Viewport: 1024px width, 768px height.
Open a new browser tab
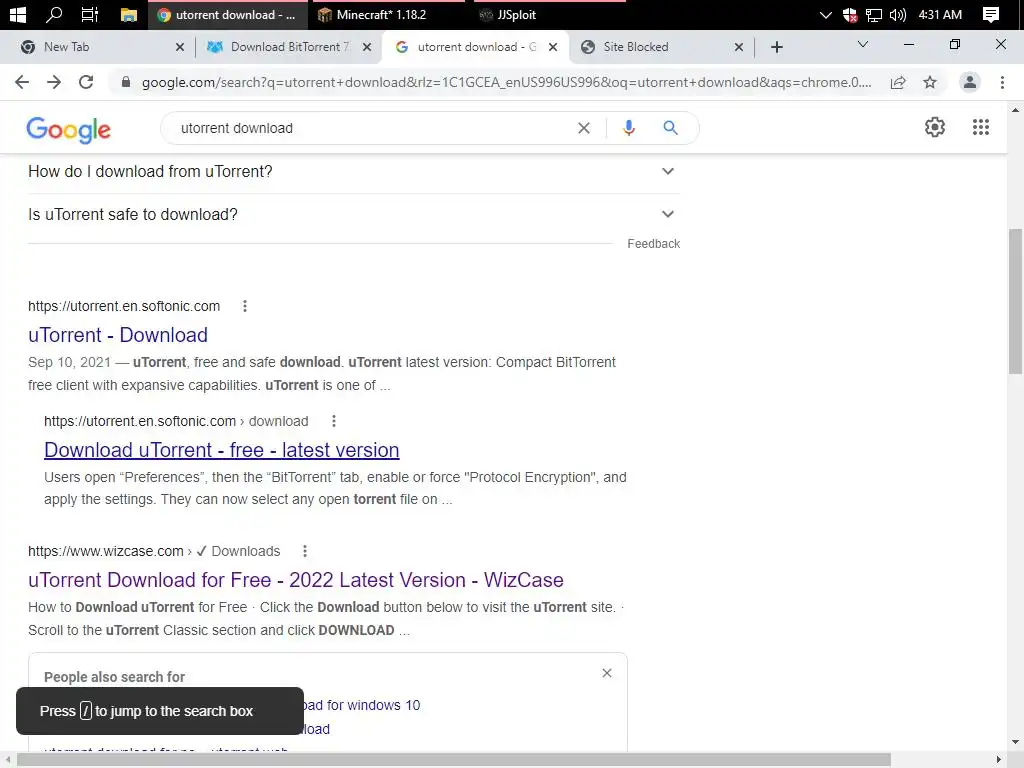[776, 47]
